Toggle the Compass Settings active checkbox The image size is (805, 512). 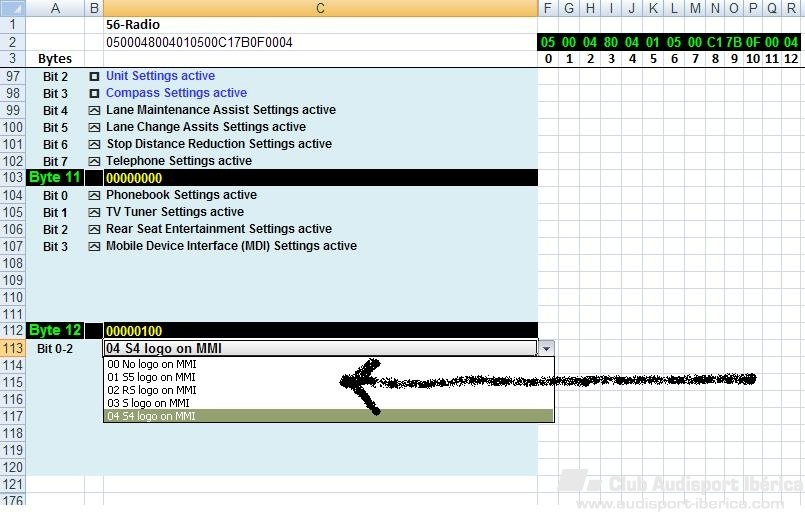click(94, 93)
